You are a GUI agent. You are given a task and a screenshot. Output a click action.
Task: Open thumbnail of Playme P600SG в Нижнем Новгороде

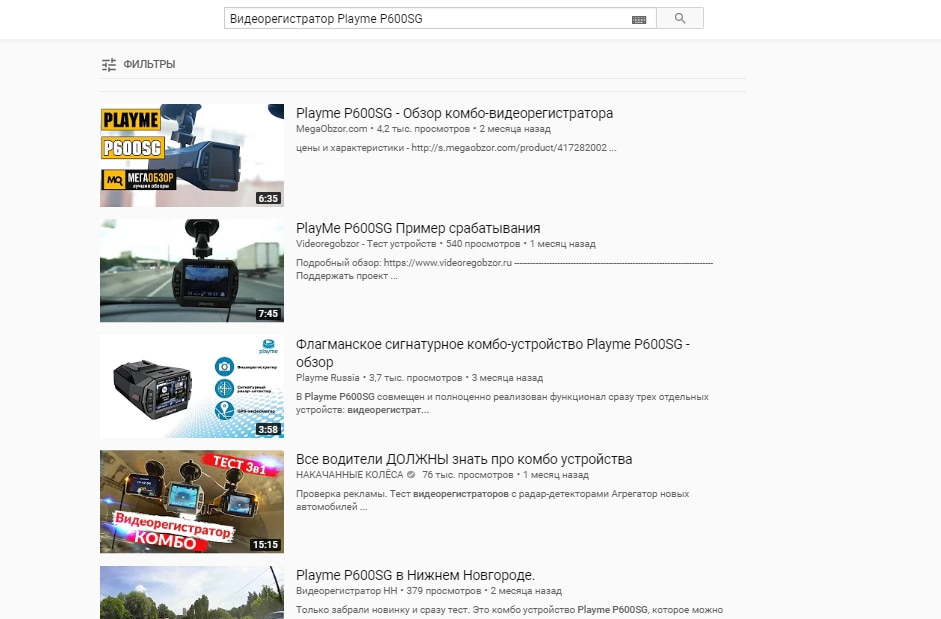coord(191,593)
